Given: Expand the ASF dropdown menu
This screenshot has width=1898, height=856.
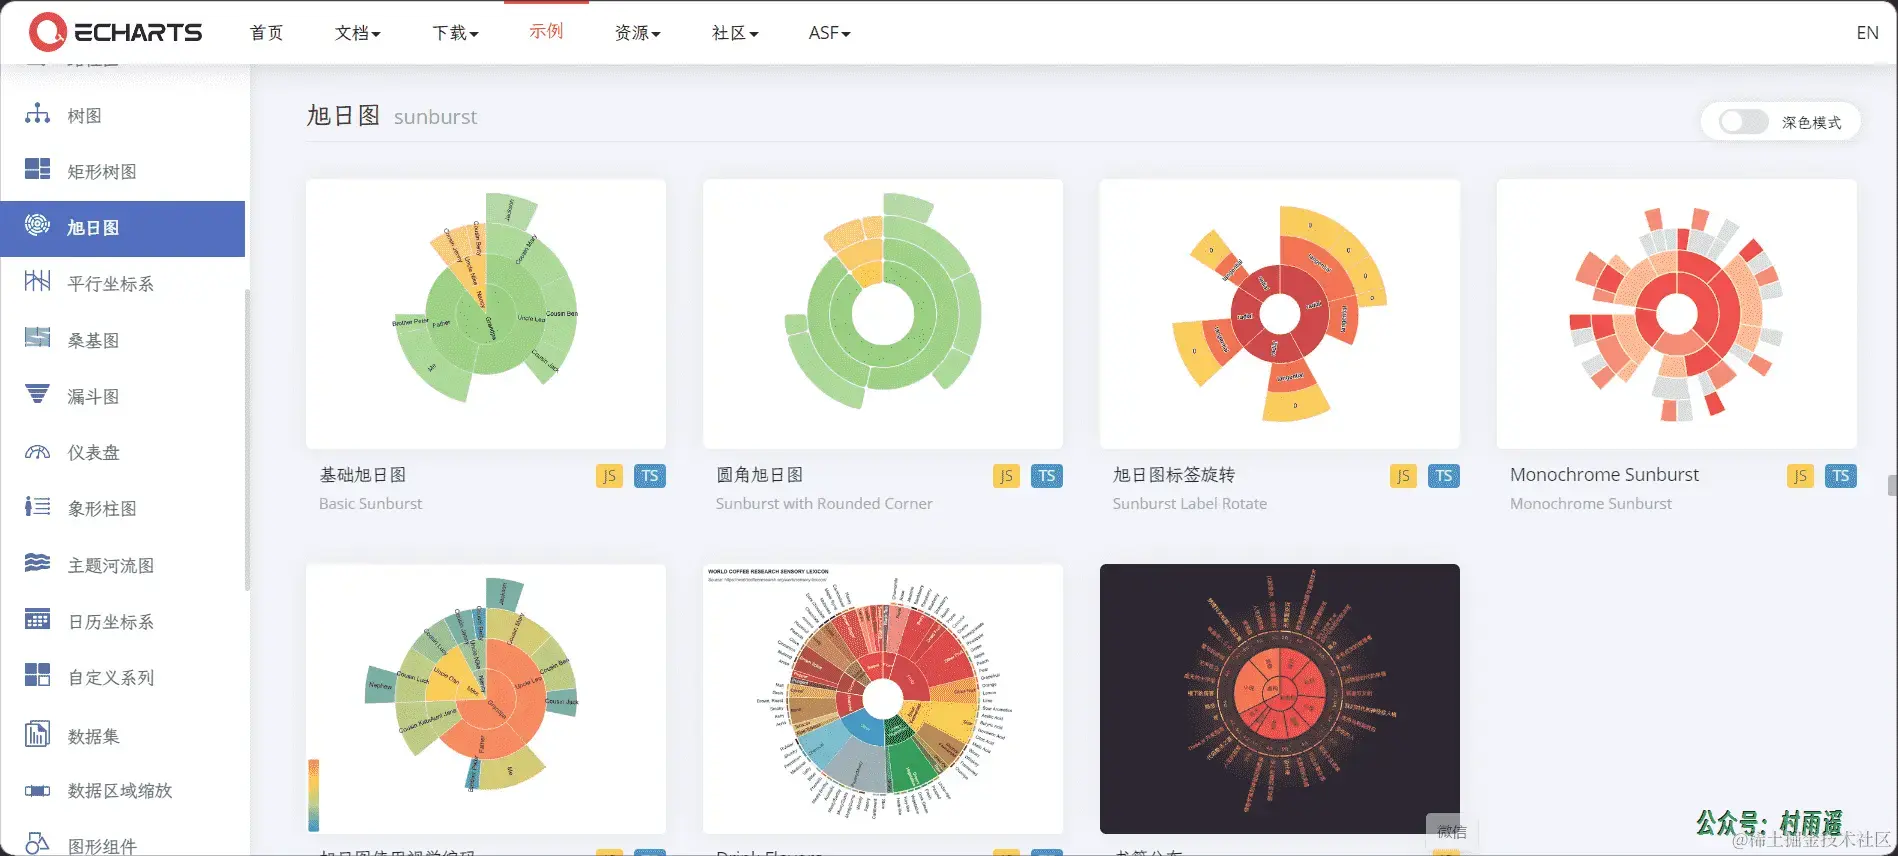Looking at the screenshot, I should pos(829,33).
